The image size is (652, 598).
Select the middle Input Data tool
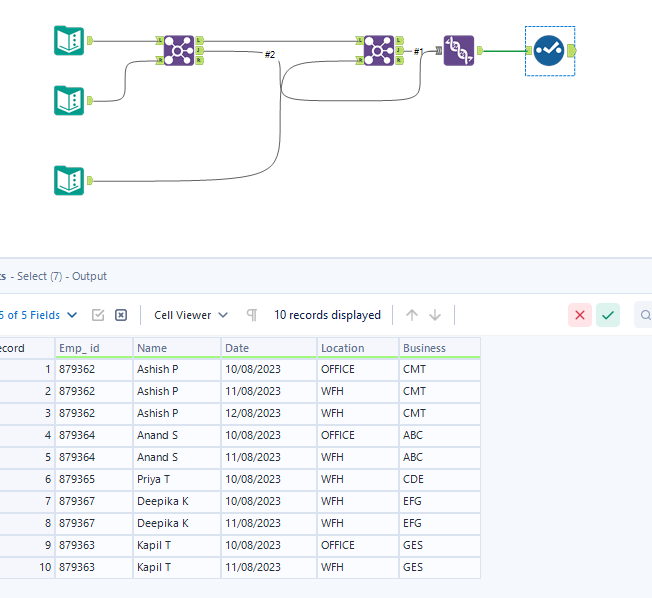pyautogui.click(x=69, y=101)
